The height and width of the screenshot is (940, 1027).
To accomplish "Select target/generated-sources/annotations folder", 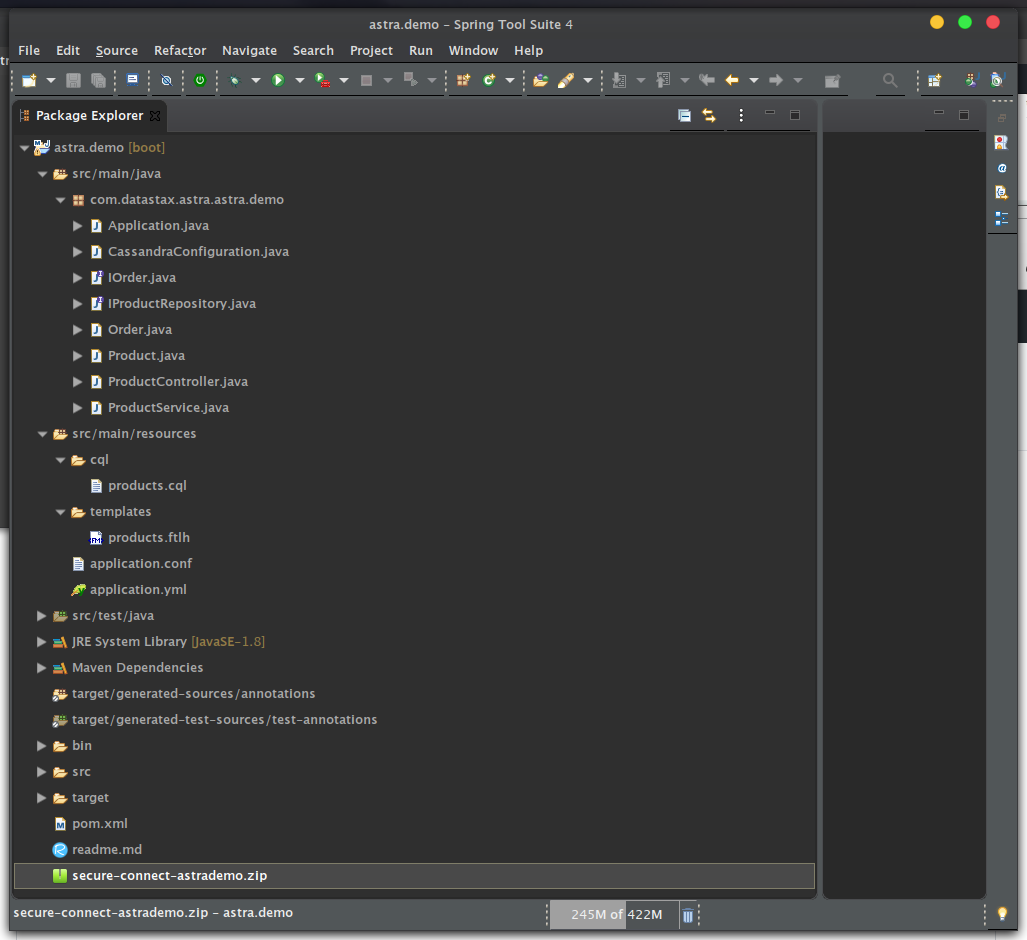I will [x=193, y=694].
